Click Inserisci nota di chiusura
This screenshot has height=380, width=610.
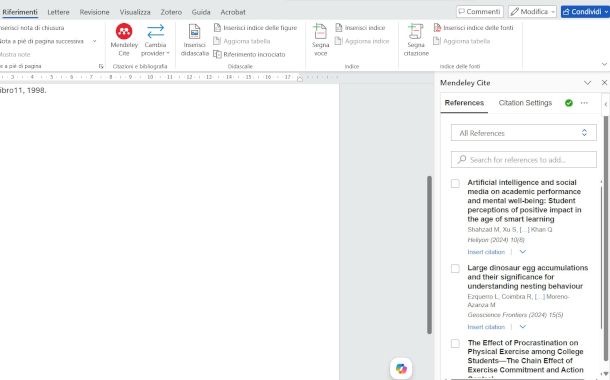[x=32, y=28]
